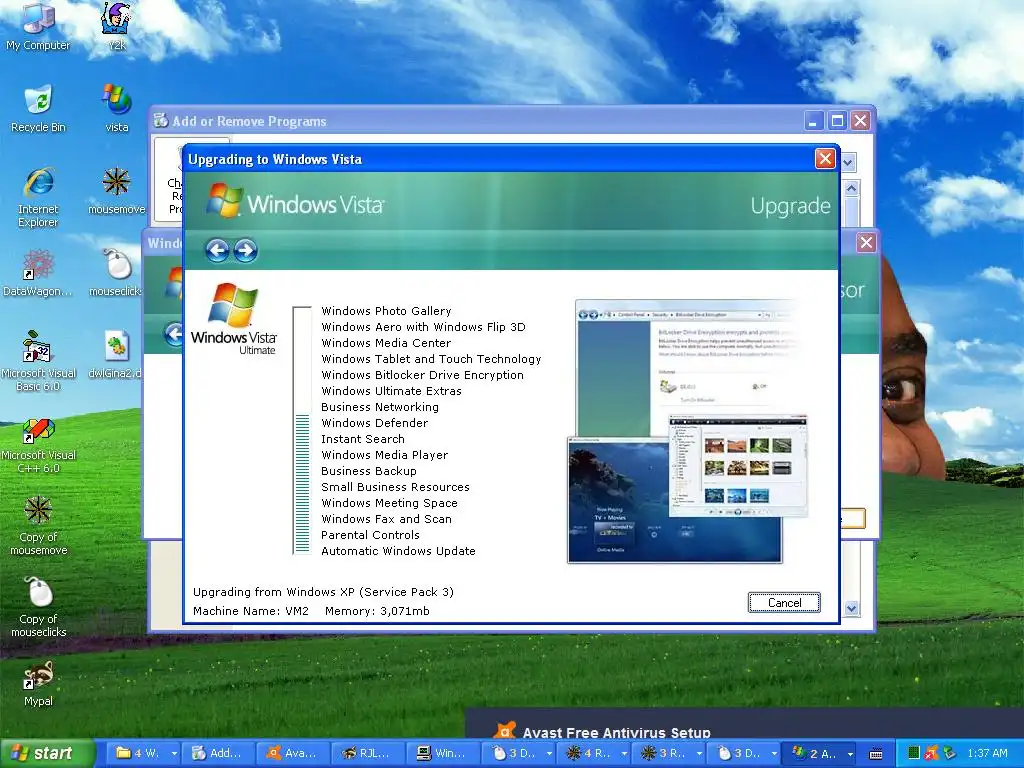Close the background window behind Vista dialog
Viewport: 1024px width, 768px height.
point(866,243)
